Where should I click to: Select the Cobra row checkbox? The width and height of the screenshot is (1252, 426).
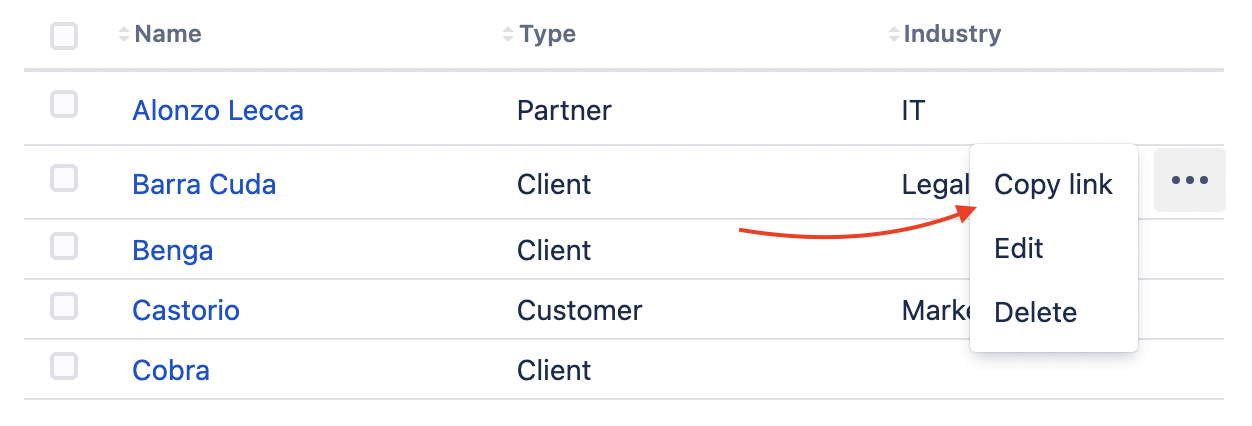point(64,367)
